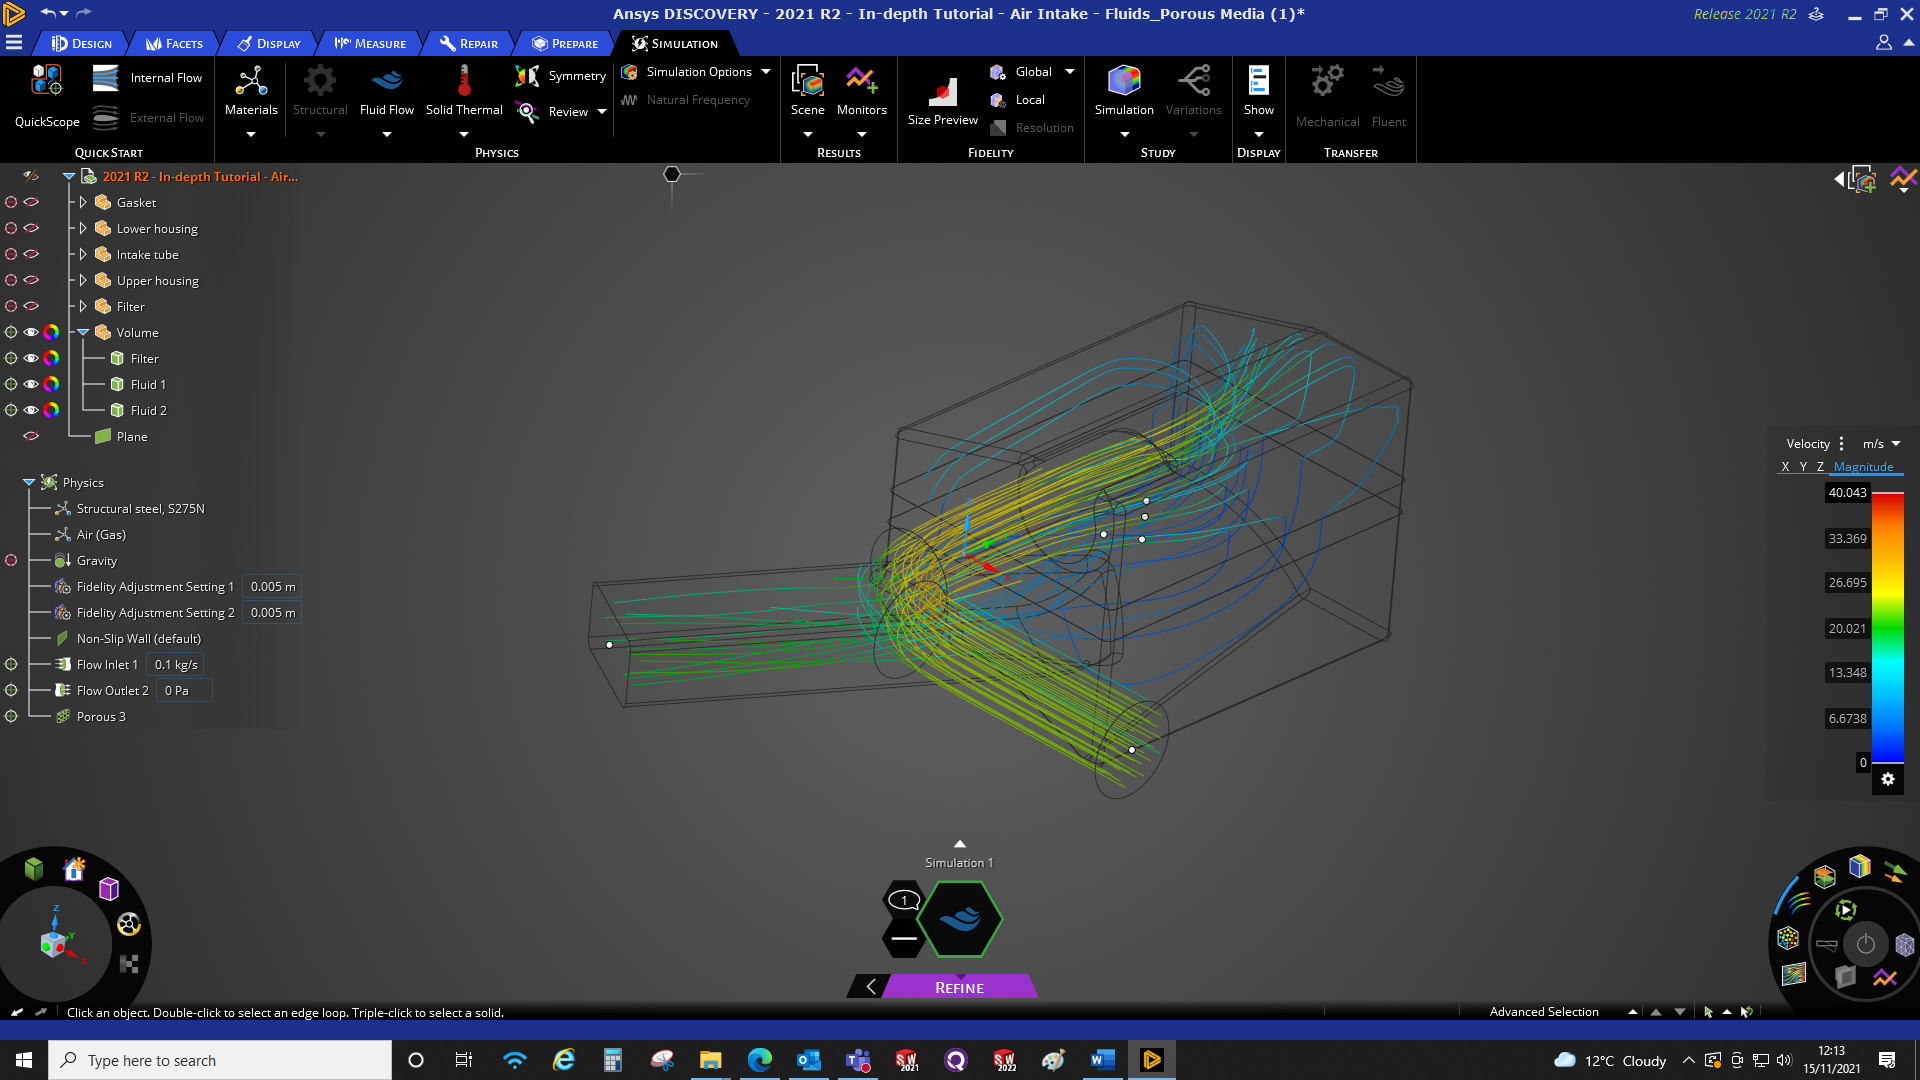Select the Porous 3 condition

point(101,716)
